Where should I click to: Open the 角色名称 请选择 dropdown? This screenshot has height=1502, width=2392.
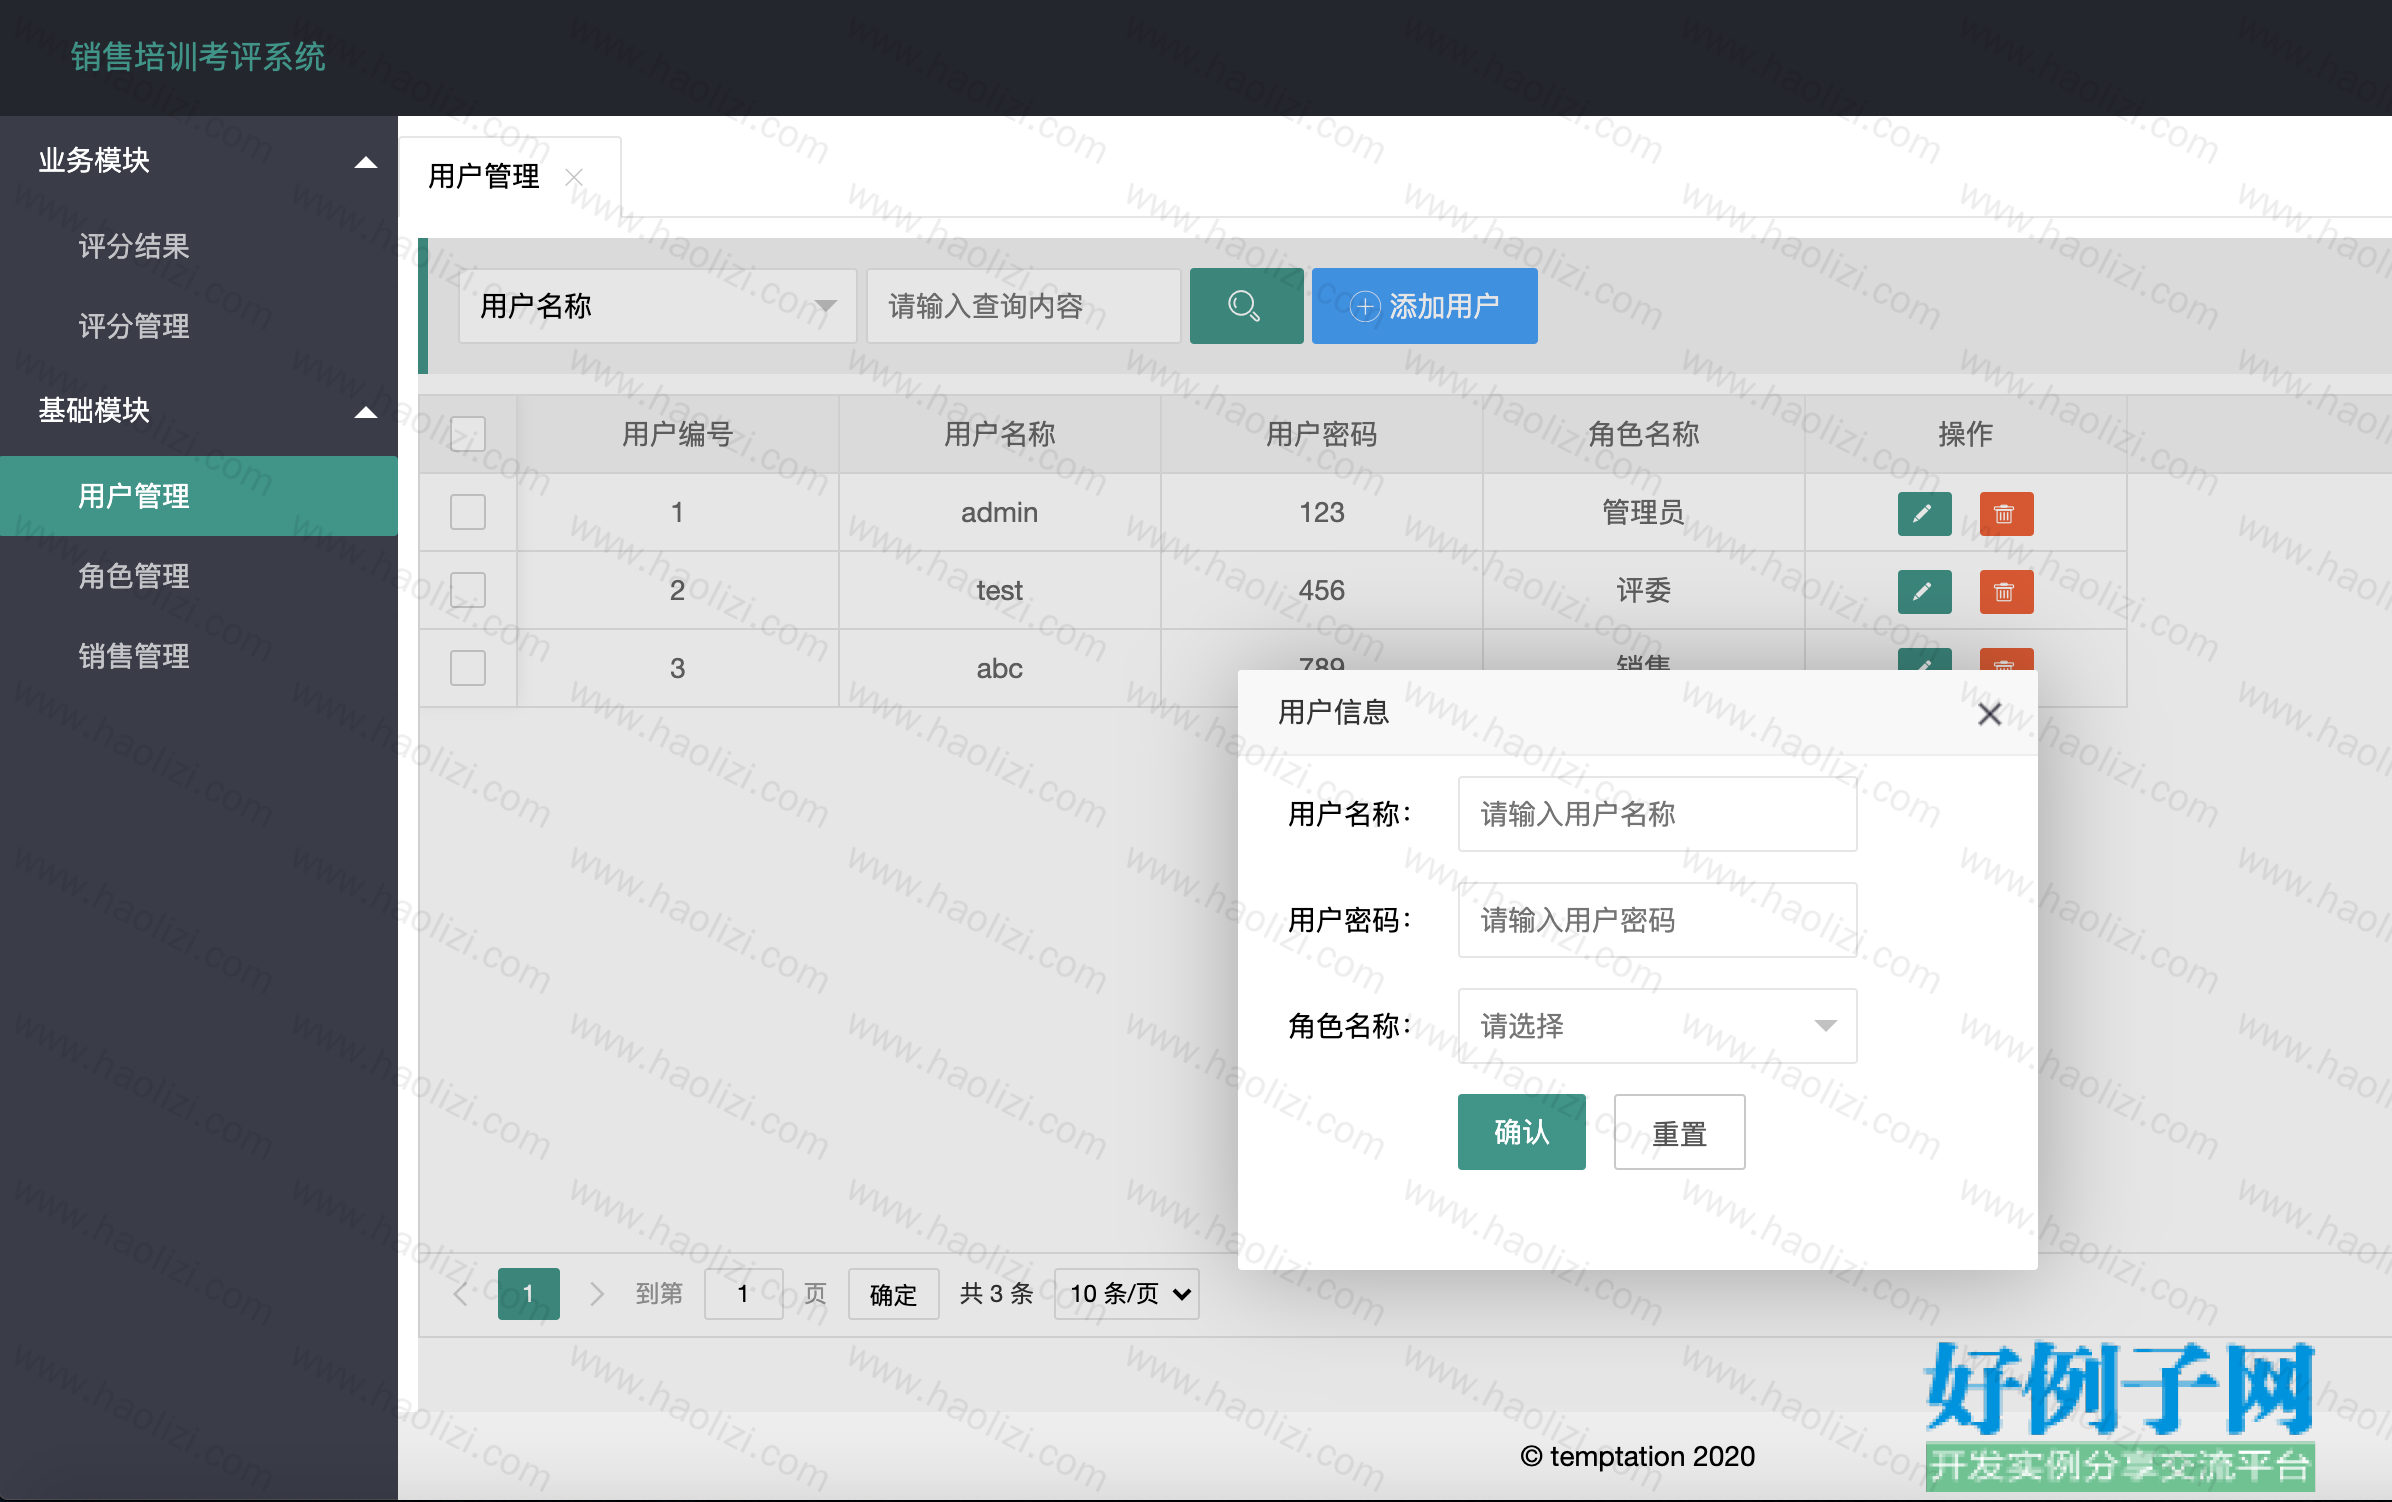point(1657,1026)
